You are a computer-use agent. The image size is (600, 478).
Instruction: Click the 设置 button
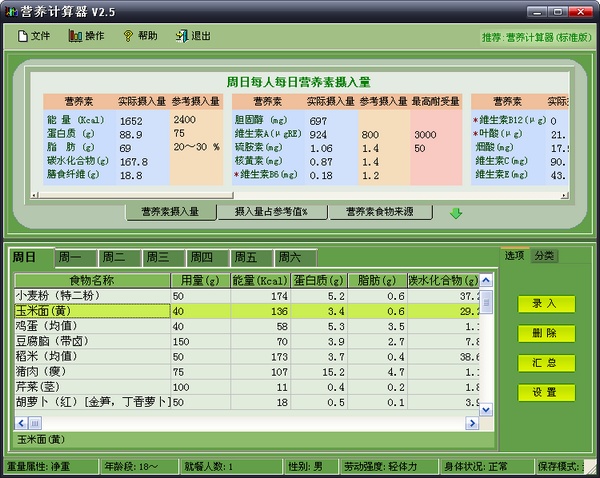click(x=546, y=393)
